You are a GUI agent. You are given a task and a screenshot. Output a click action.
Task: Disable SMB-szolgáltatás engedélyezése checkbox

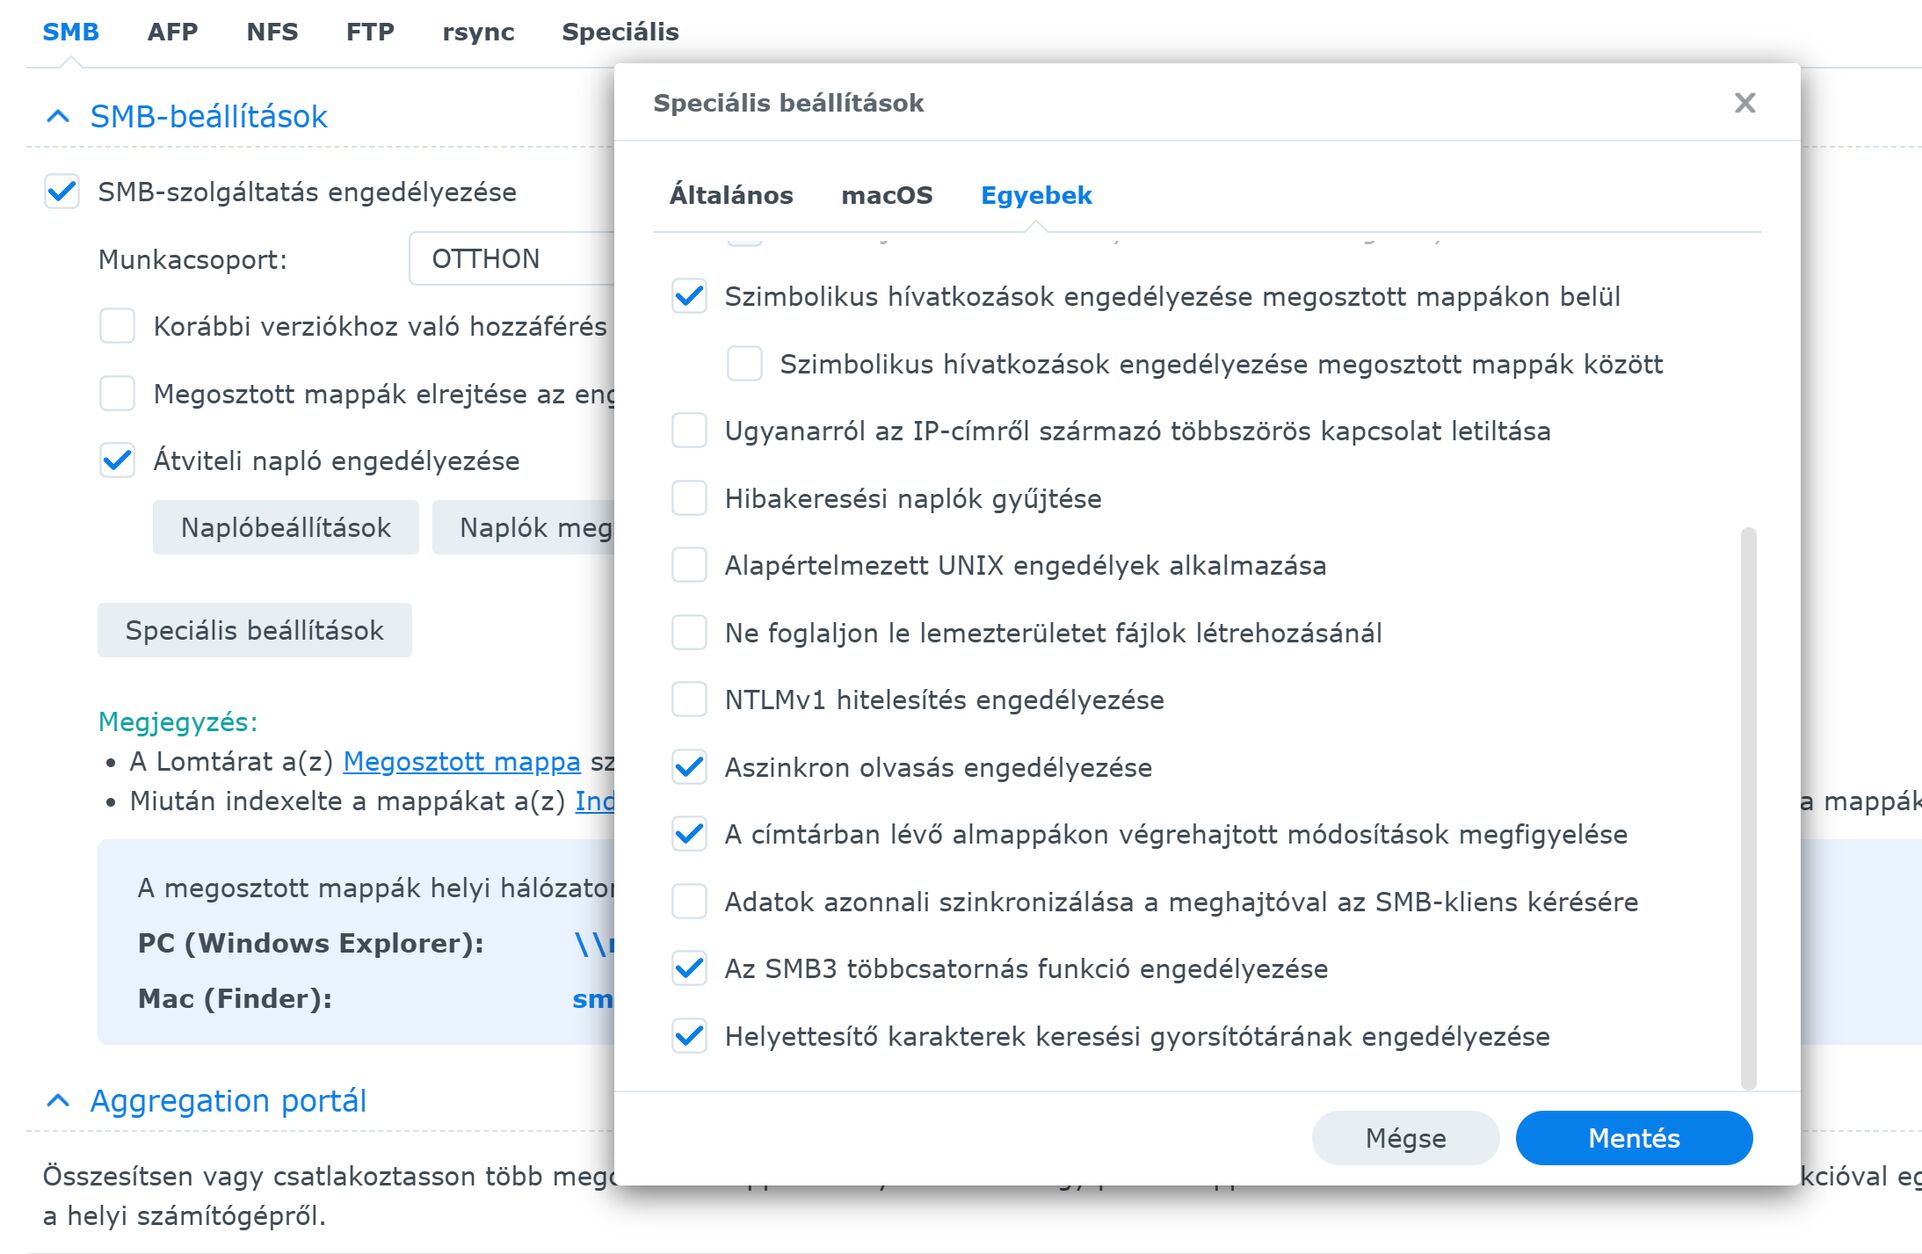(62, 192)
